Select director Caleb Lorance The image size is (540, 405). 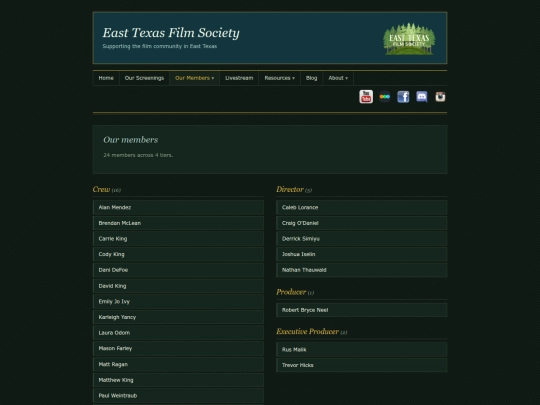pos(362,207)
